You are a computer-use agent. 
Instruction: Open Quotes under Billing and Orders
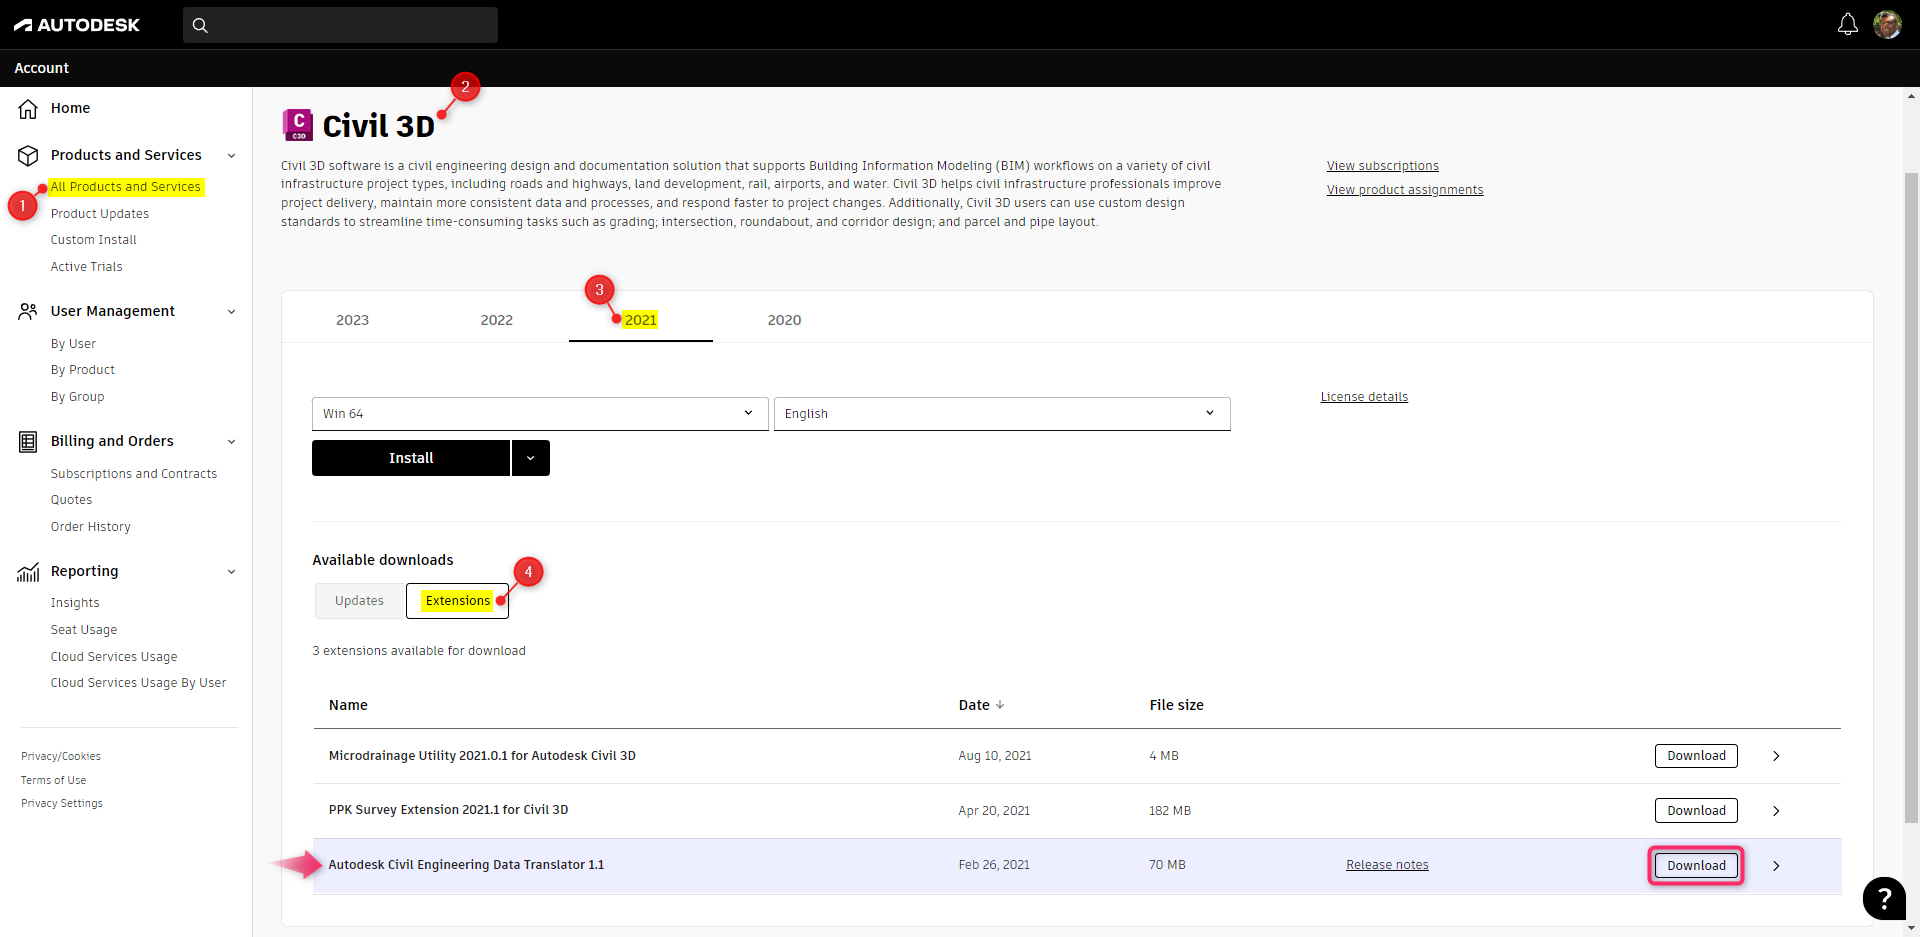pyautogui.click(x=72, y=500)
